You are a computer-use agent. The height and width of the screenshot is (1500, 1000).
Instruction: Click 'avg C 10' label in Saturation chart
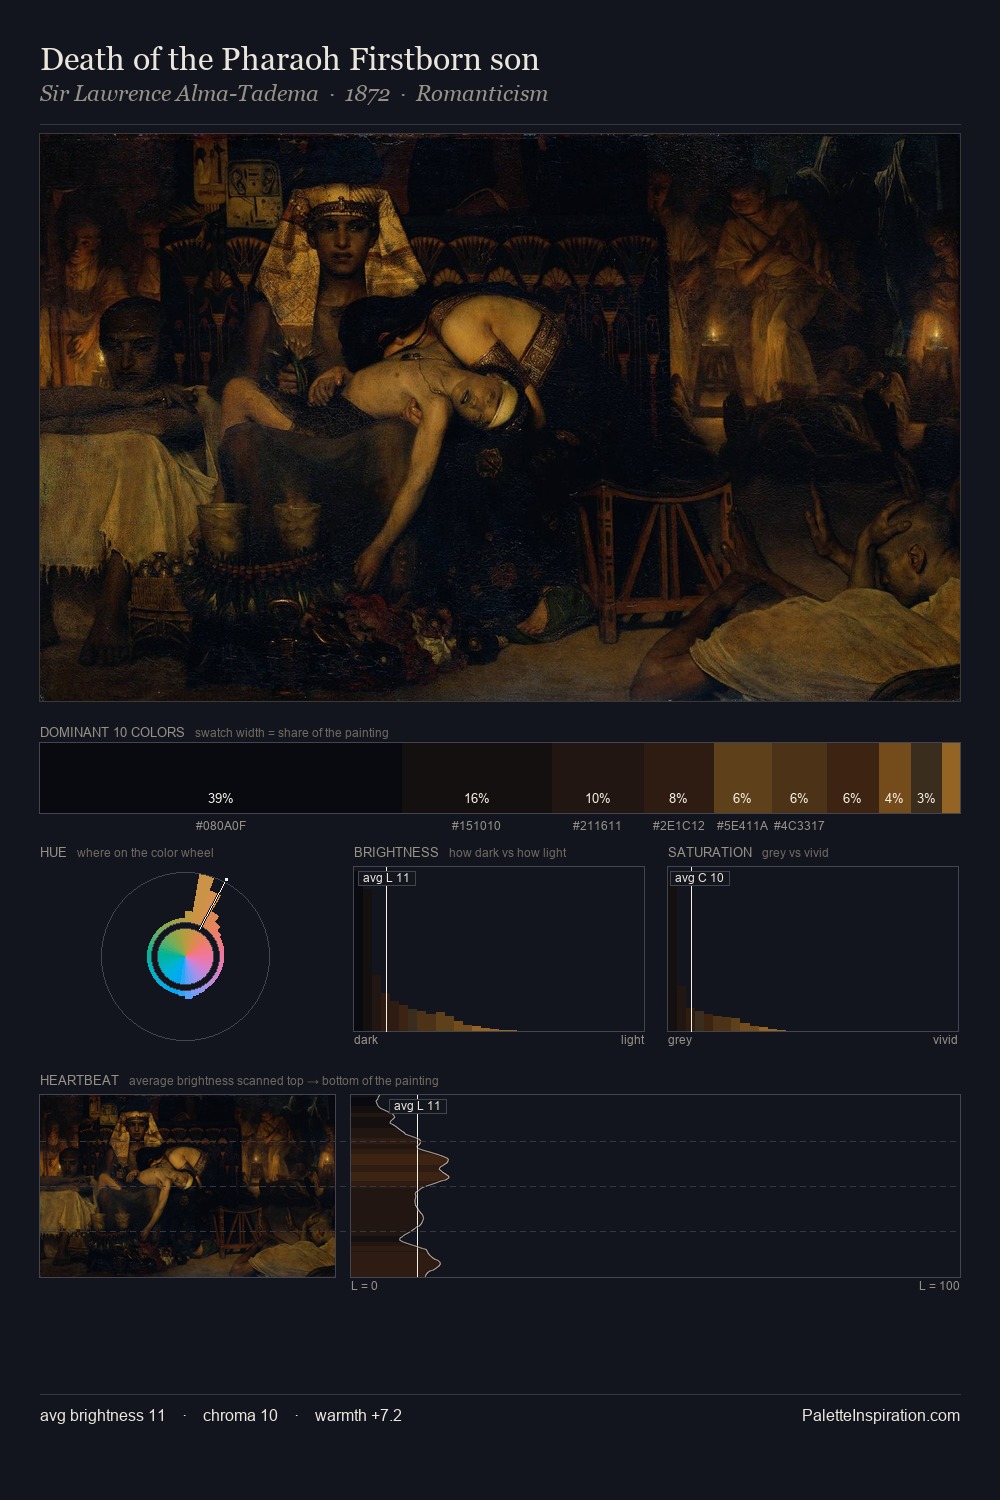tap(699, 878)
